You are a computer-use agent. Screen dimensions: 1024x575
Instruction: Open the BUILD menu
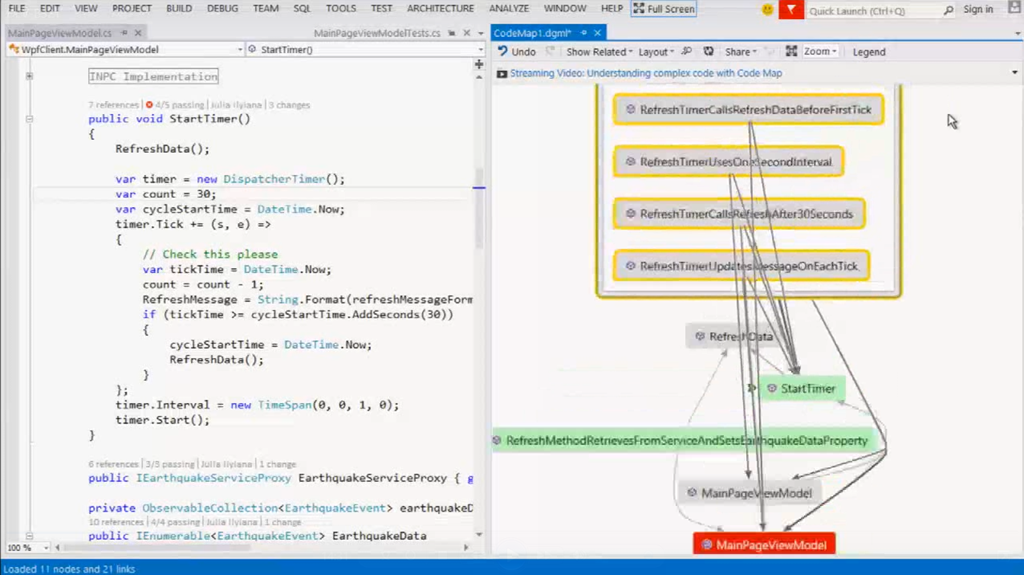[x=179, y=8]
